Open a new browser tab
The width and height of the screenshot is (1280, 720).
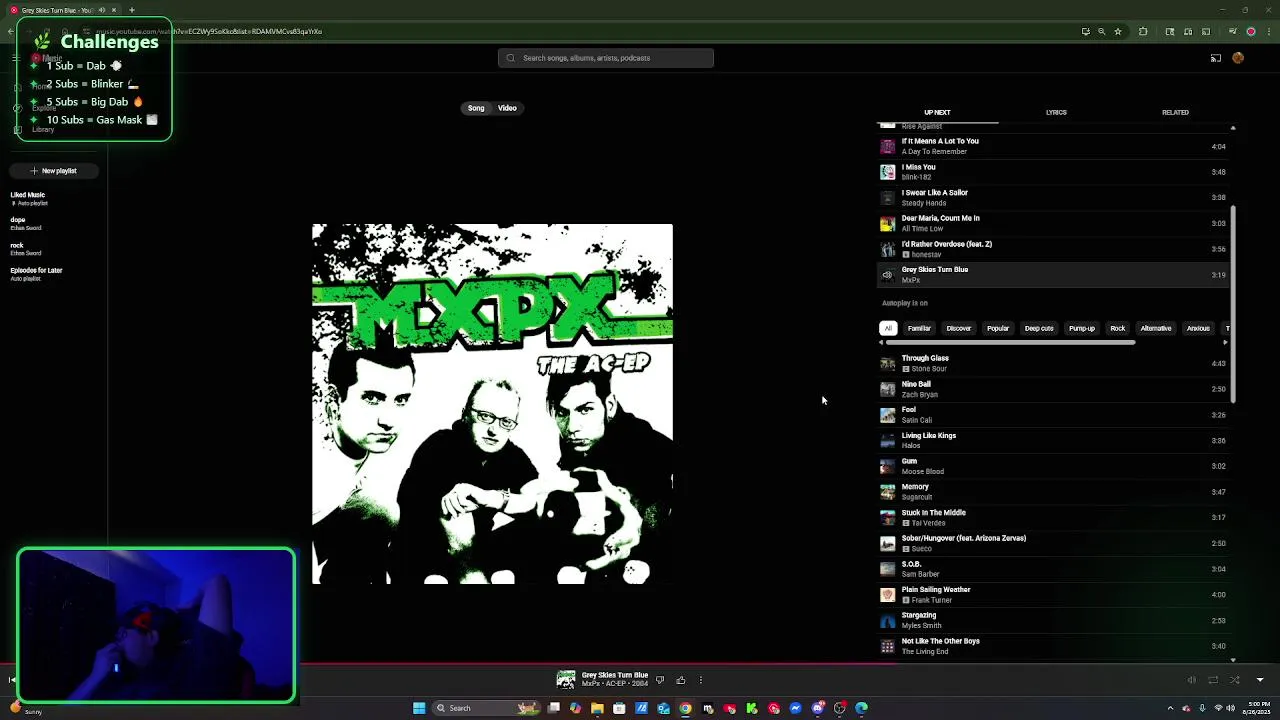(131, 10)
